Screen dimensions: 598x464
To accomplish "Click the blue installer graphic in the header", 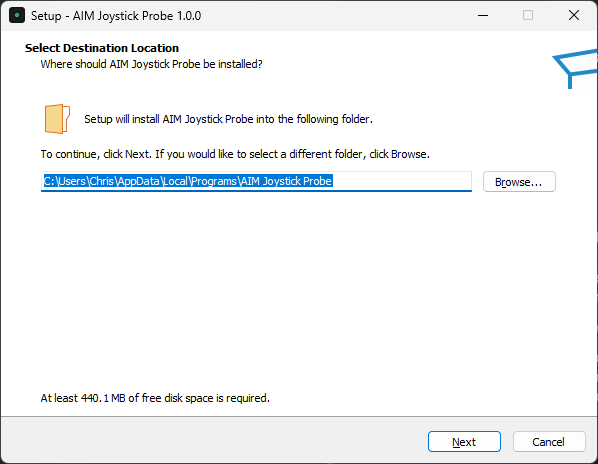I will (x=575, y=69).
